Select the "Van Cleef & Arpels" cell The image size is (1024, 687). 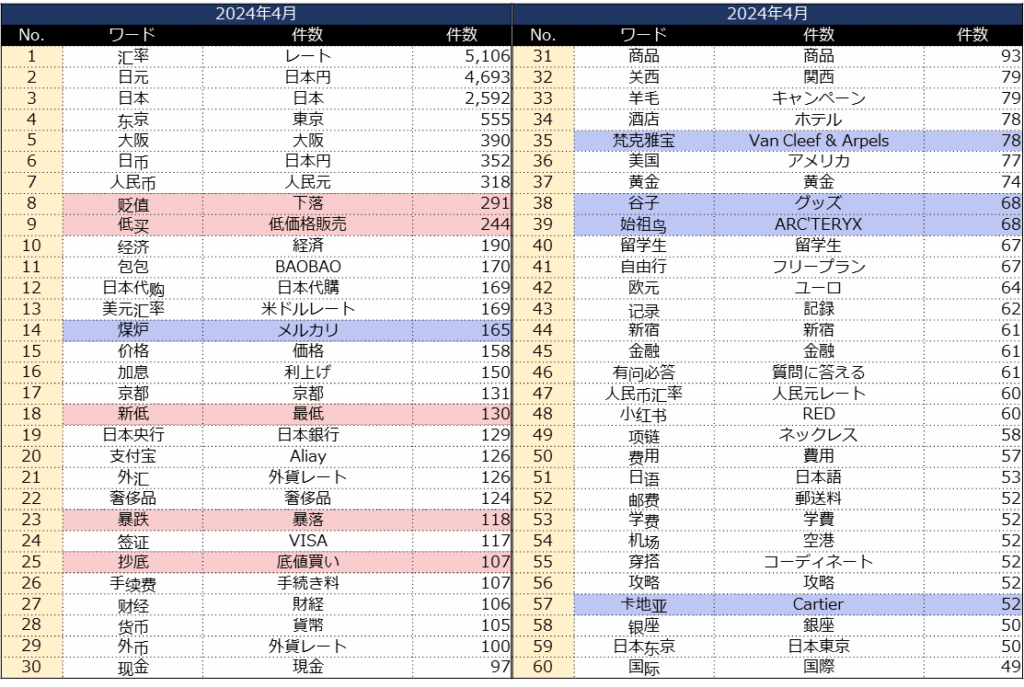click(818, 141)
